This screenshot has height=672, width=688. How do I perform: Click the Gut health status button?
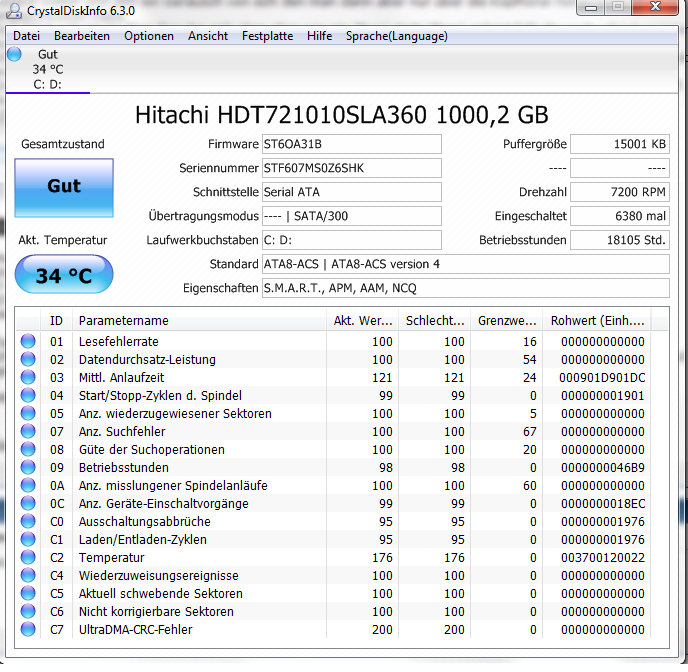[x=64, y=187]
